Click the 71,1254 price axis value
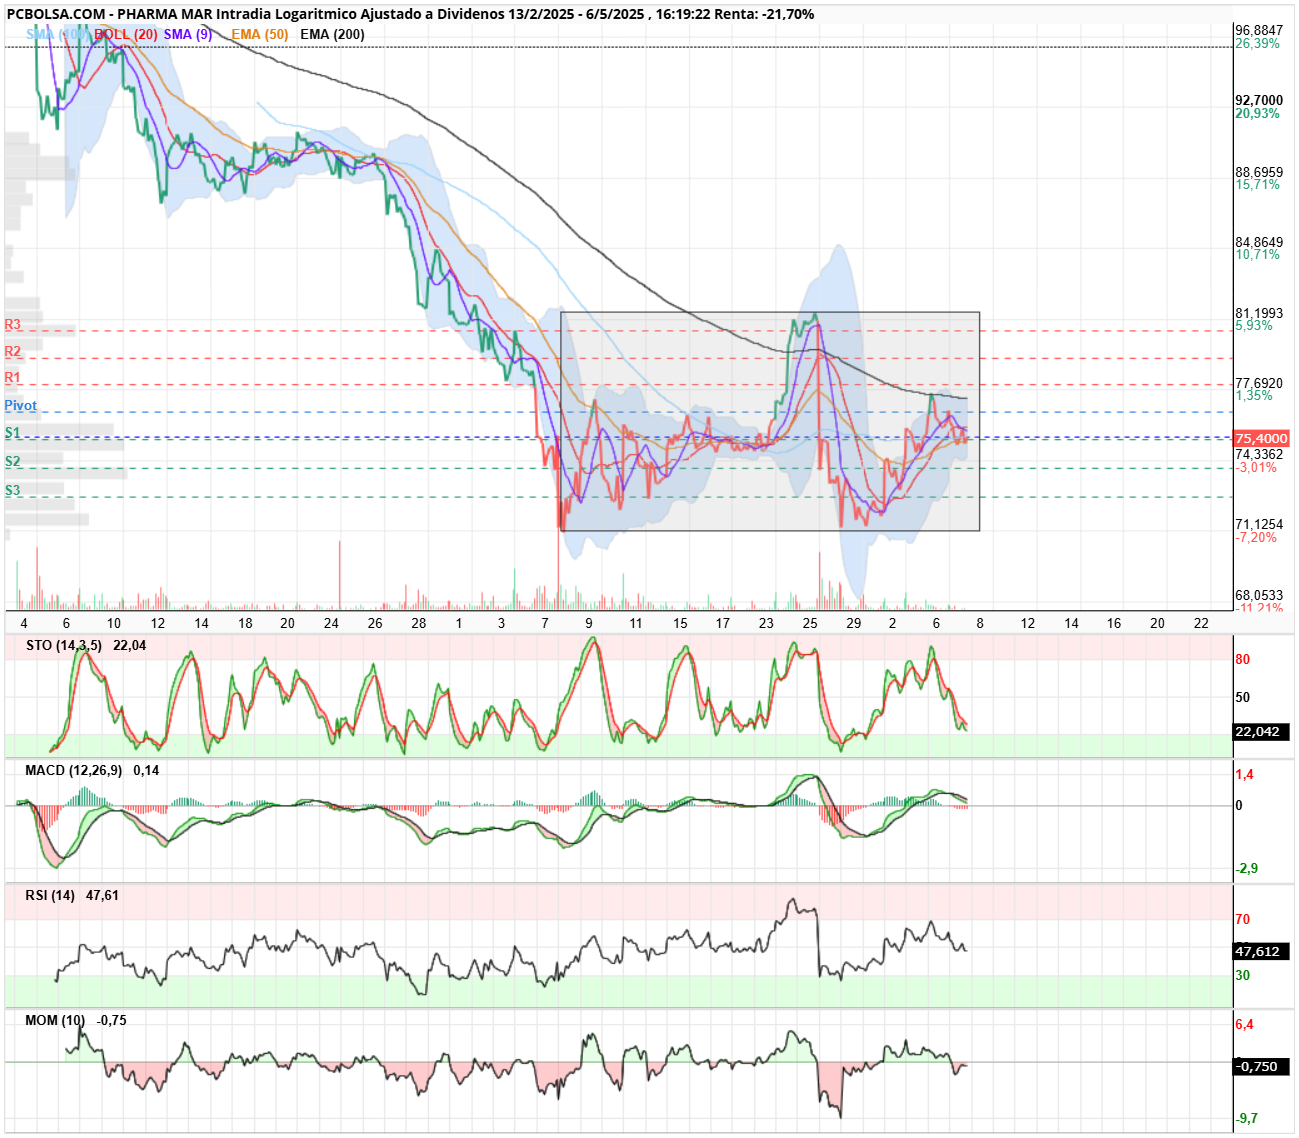Screen dimensions: 1299x1138 pos(1259,524)
